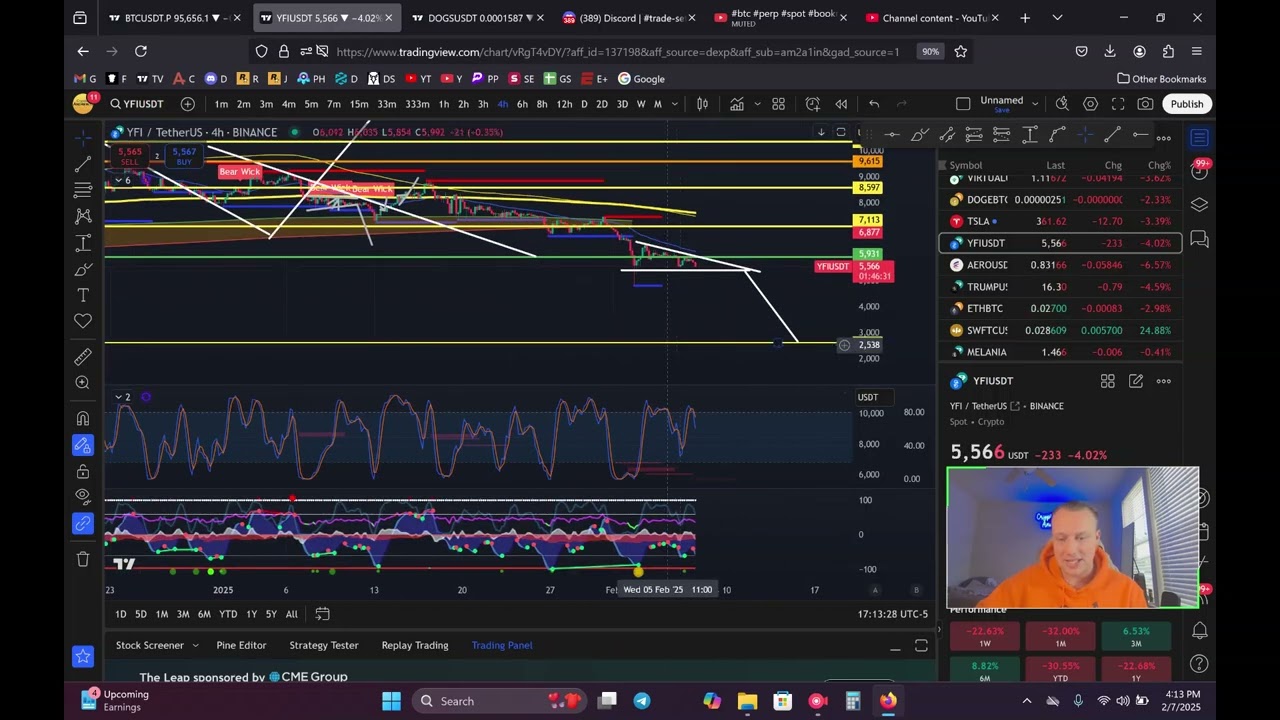This screenshot has width=1280, height=720.
Task: Click the YFIUSDT symbol search box
Action: pos(137,104)
